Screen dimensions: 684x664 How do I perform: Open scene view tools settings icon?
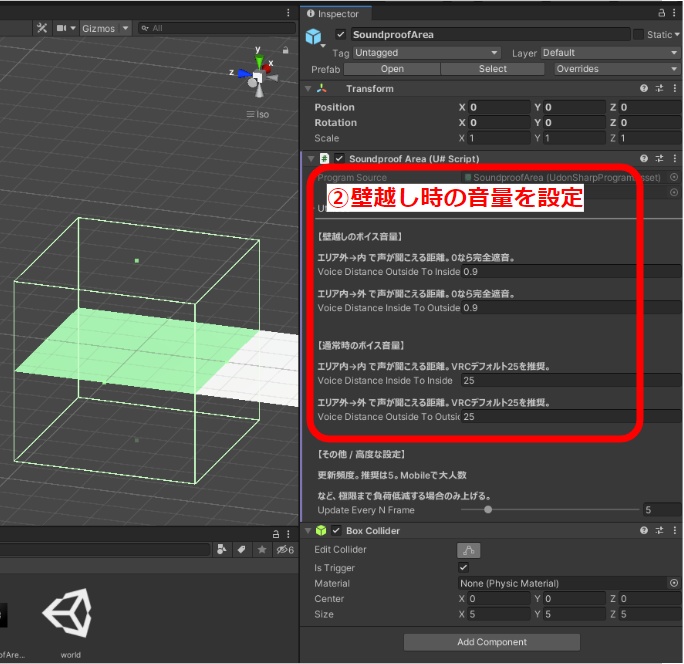[x=42, y=28]
